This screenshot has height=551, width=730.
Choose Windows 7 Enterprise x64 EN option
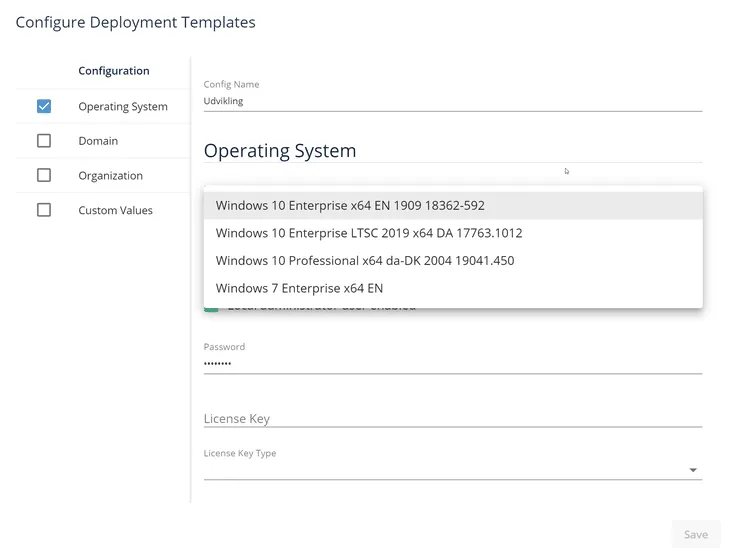coord(453,288)
